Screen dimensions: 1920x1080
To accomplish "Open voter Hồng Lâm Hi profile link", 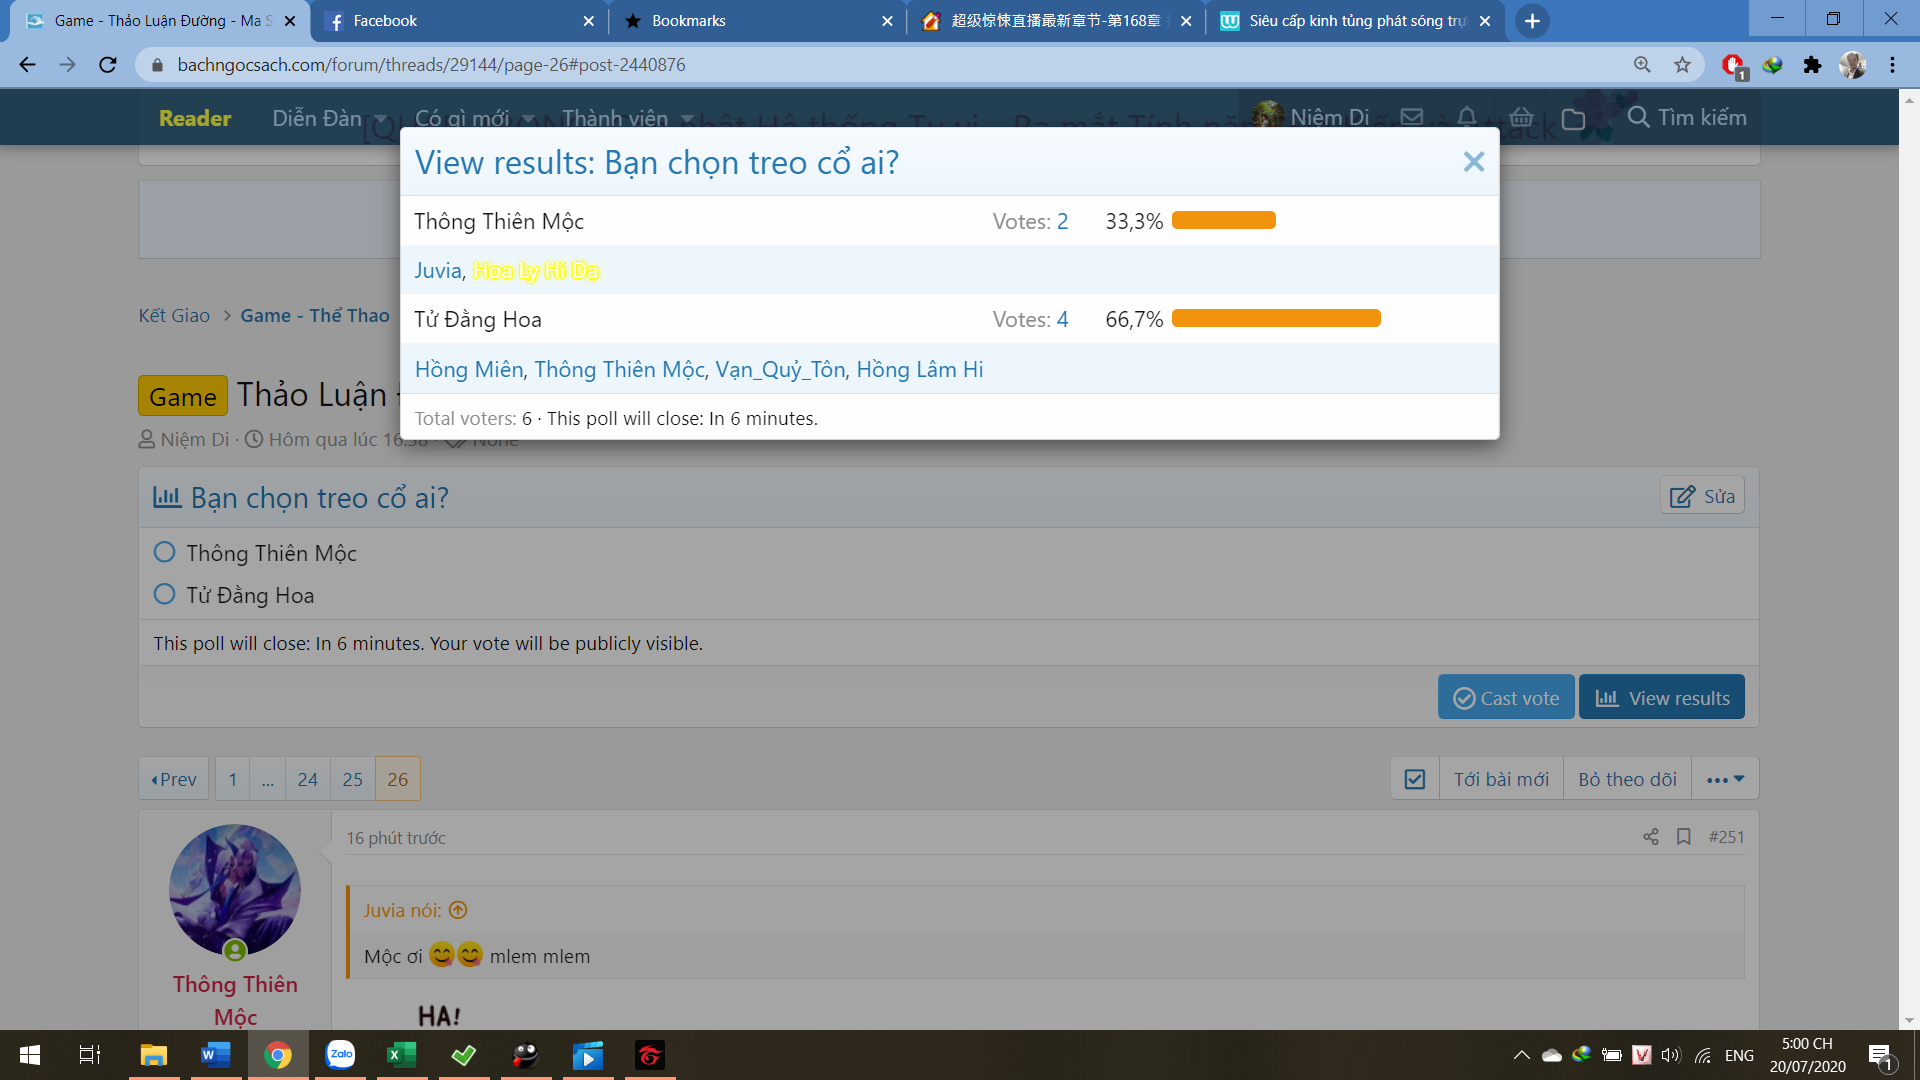I will (919, 370).
